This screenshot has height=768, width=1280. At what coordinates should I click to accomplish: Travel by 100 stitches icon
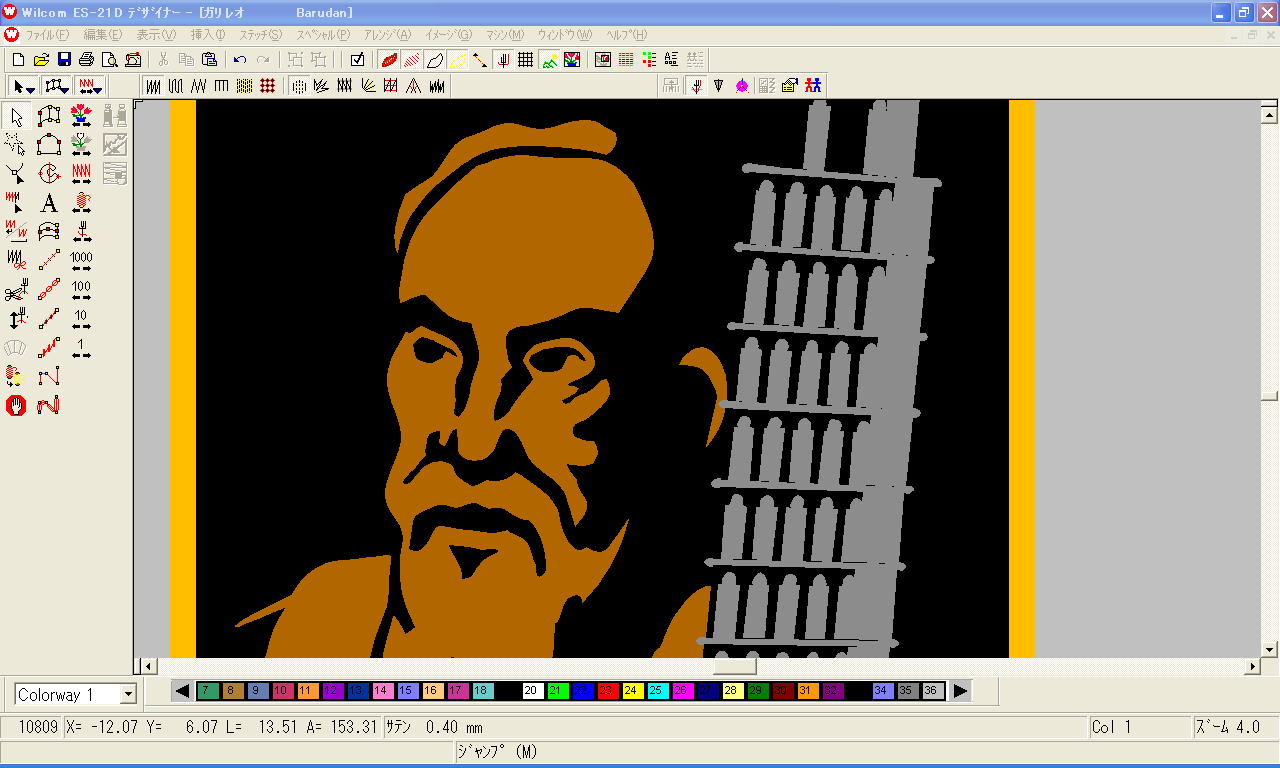coord(82,290)
